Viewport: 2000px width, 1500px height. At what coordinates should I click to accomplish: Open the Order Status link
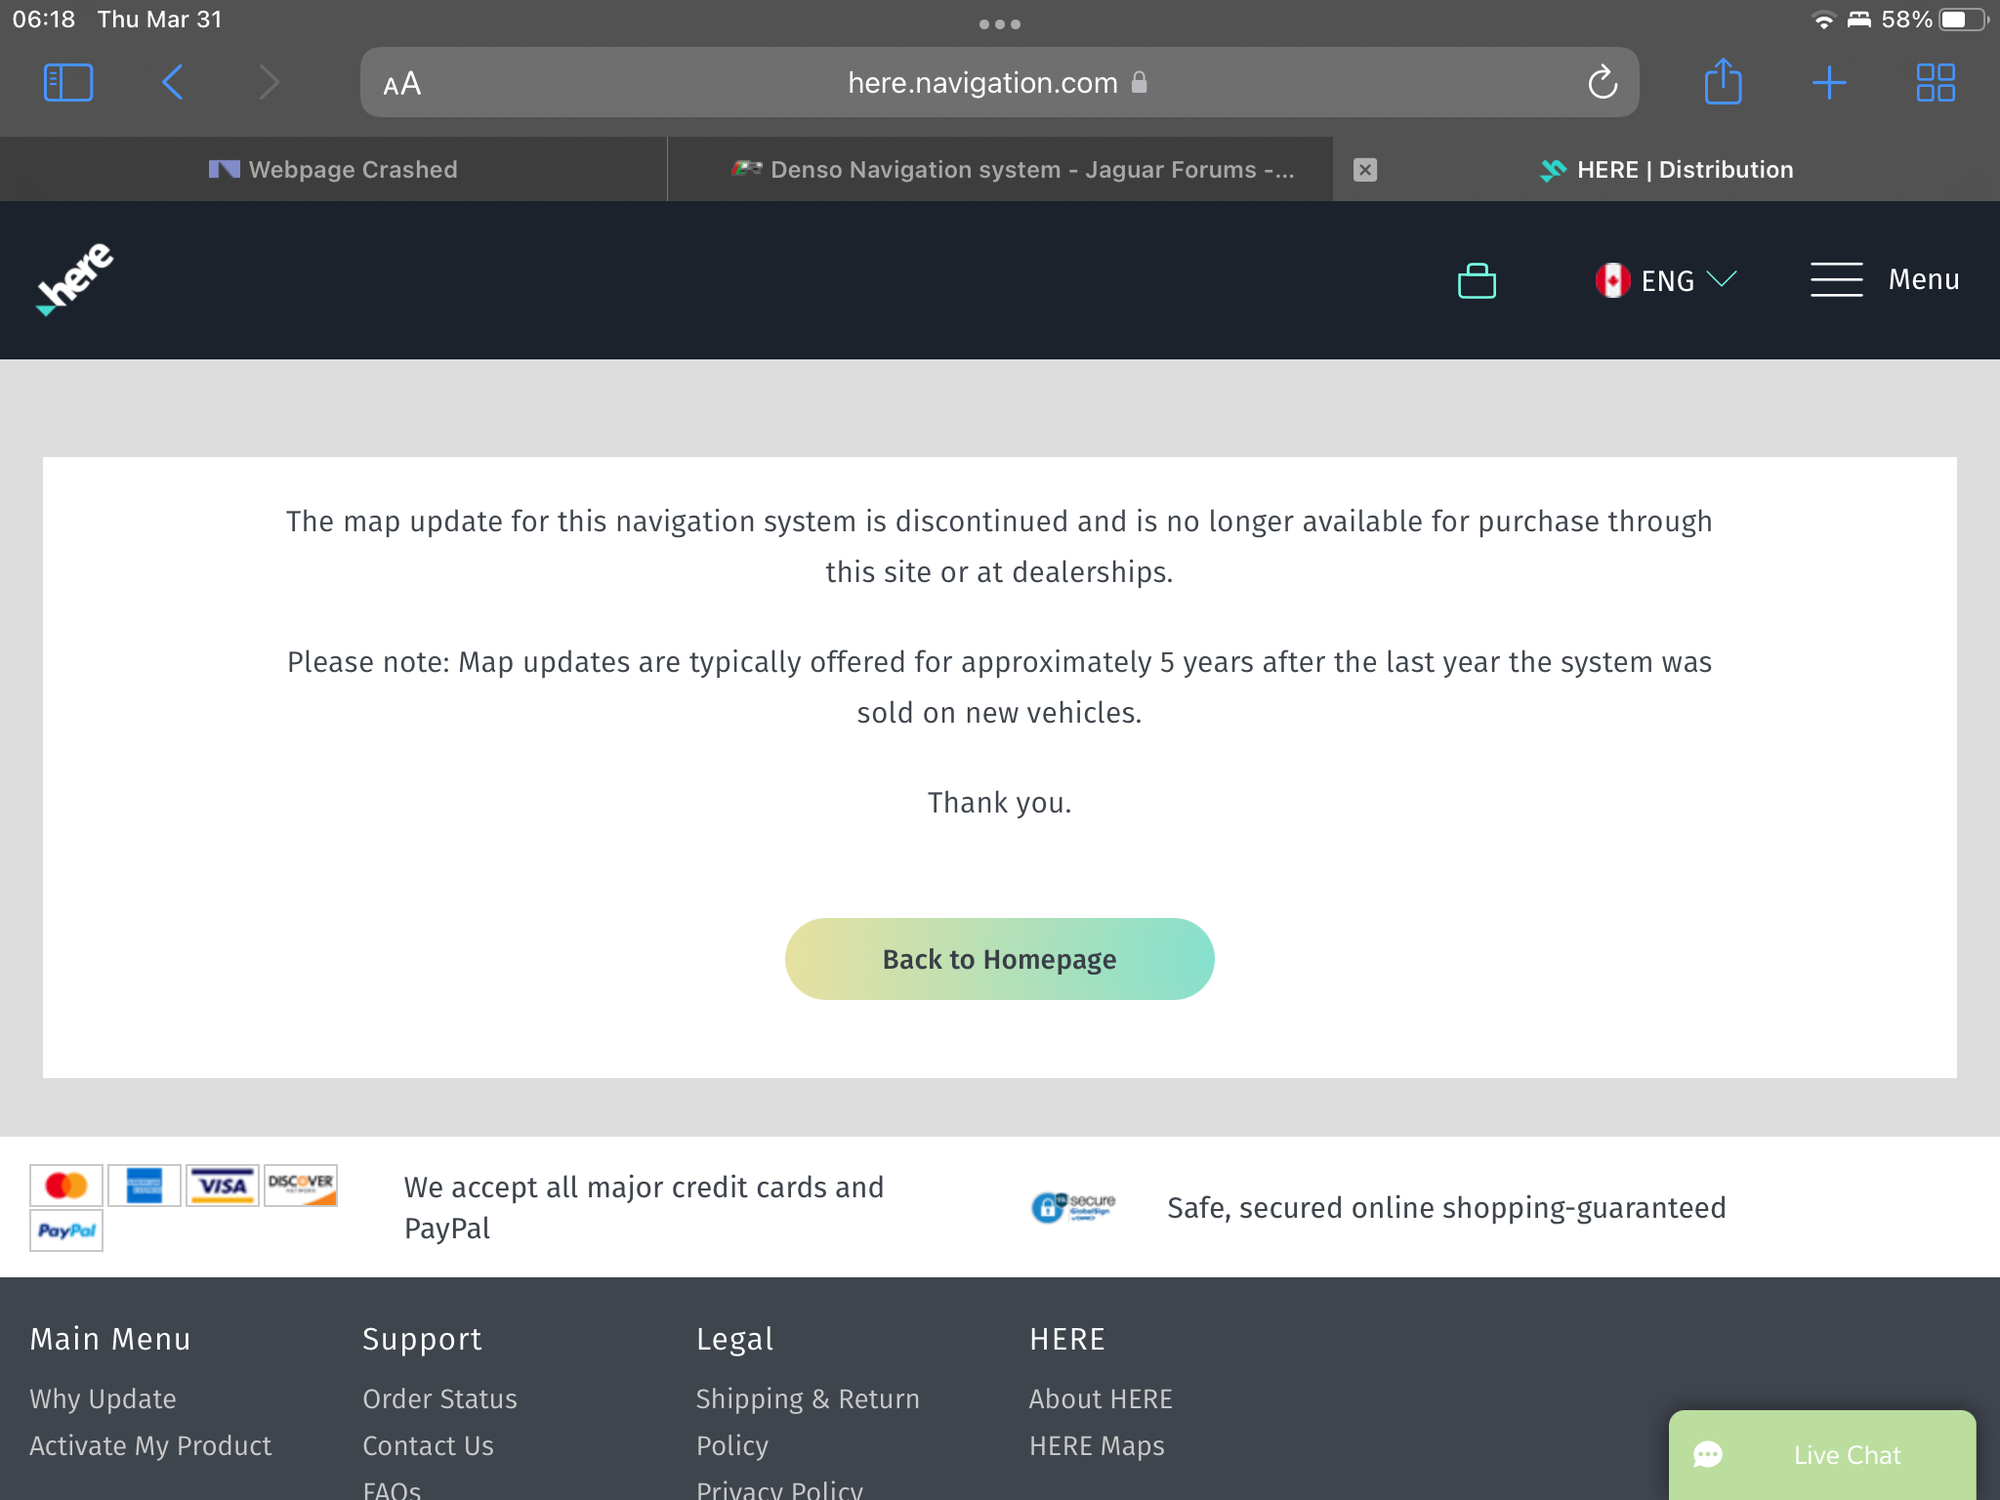[439, 1399]
